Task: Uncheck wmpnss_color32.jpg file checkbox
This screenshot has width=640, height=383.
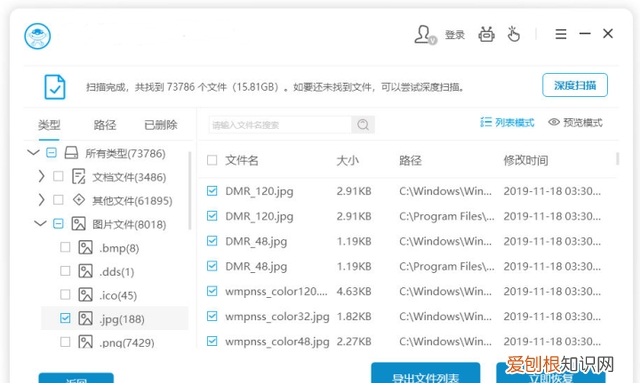Action: point(212,316)
